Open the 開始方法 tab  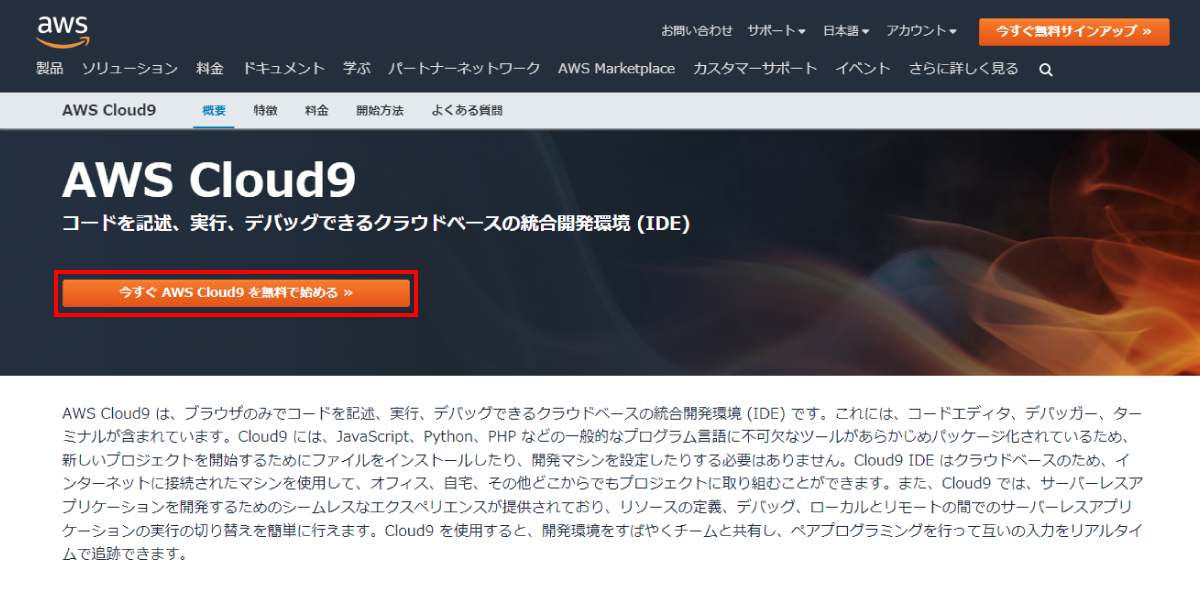[380, 110]
